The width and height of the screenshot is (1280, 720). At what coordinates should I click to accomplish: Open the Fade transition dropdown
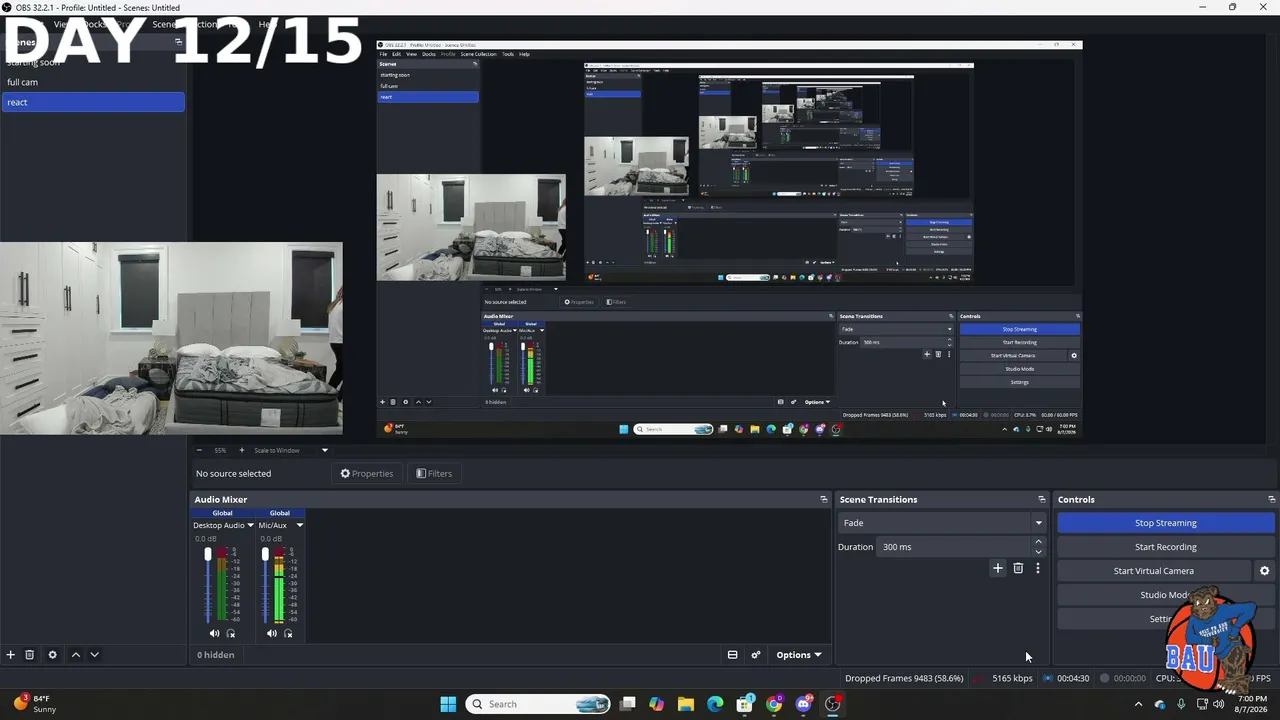(941, 523)
